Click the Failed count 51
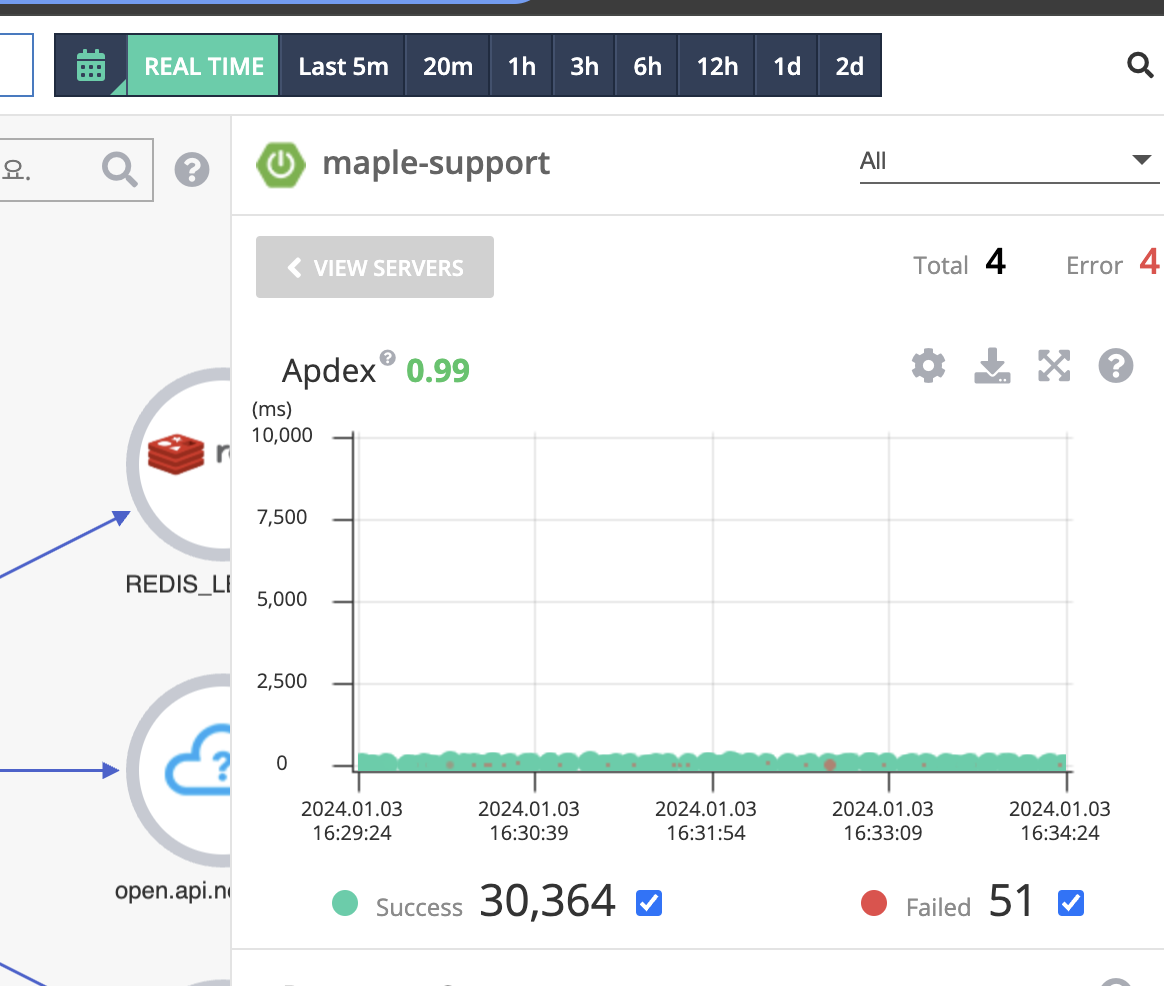This screenshot has width=1164, height=986. click(1011, 901)
